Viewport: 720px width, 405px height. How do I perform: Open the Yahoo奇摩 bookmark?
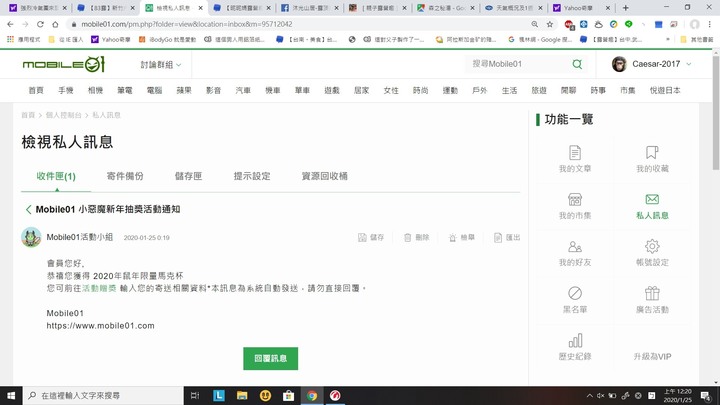[x=111, y=39]
